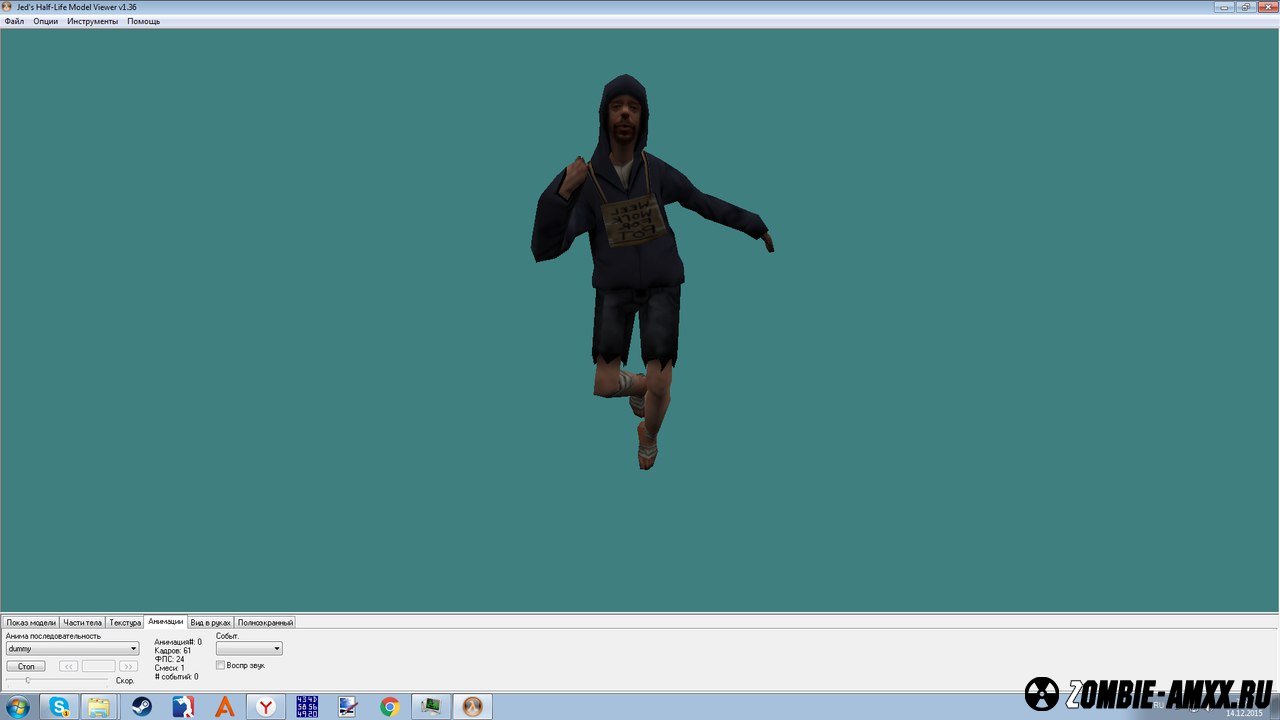
Task: Step to next frame with >> button
Action: coord(128,666)
